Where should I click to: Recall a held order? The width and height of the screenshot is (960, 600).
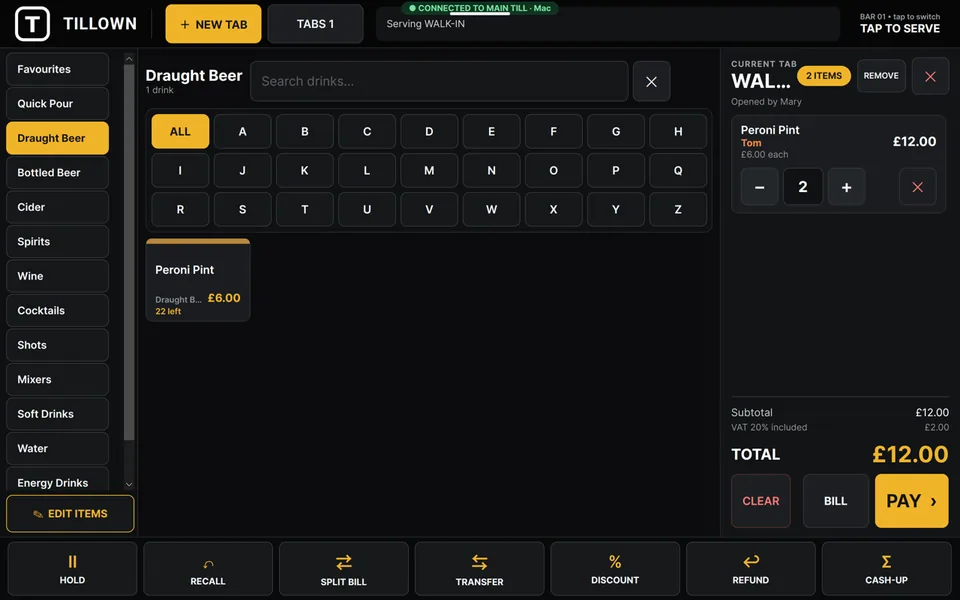(x=208, y=569)
